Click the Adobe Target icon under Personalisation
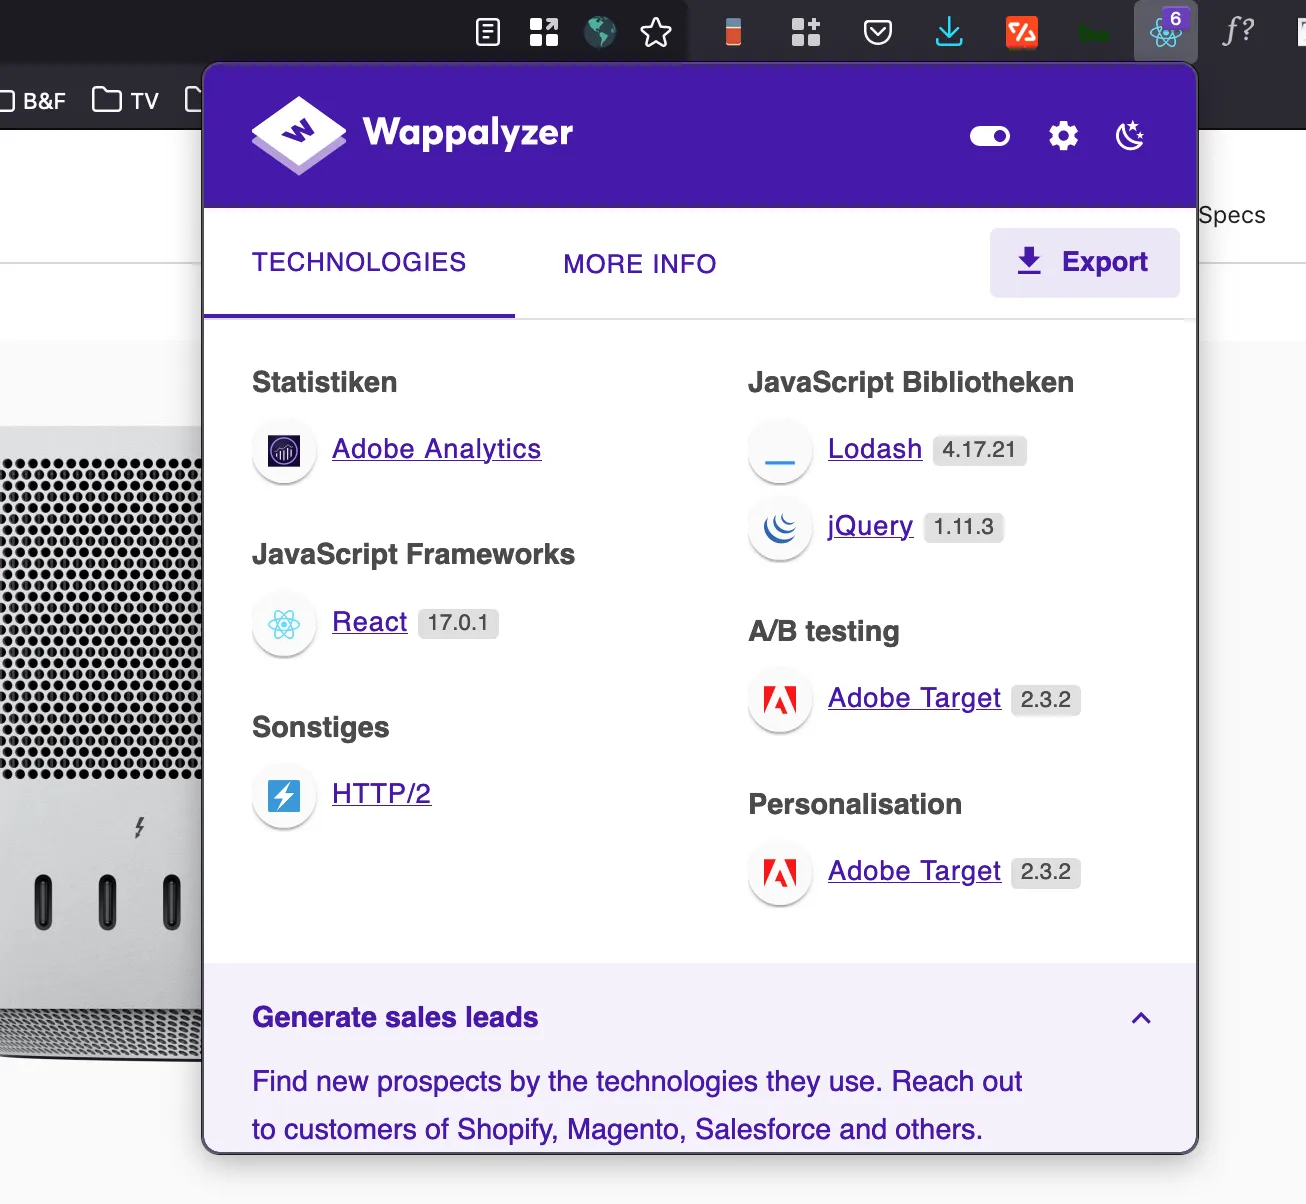Viewport: 1306px width, 1204px height. tap(780, 873)
